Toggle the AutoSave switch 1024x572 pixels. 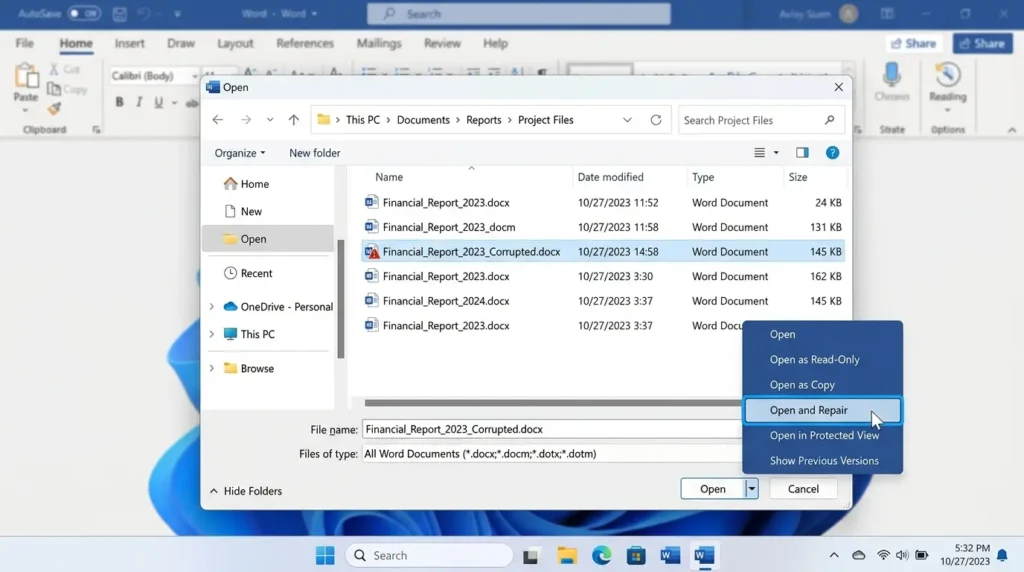tap(84, 13)
